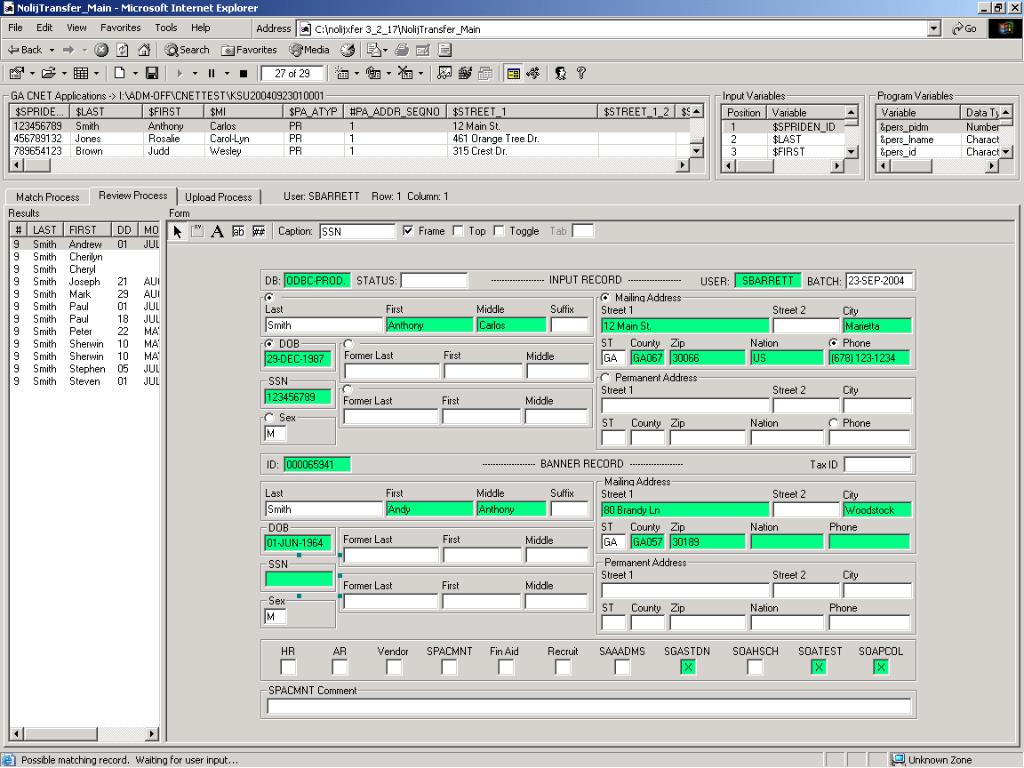Click the Go button
The image size is (1024, 768).
pos(965,29)
